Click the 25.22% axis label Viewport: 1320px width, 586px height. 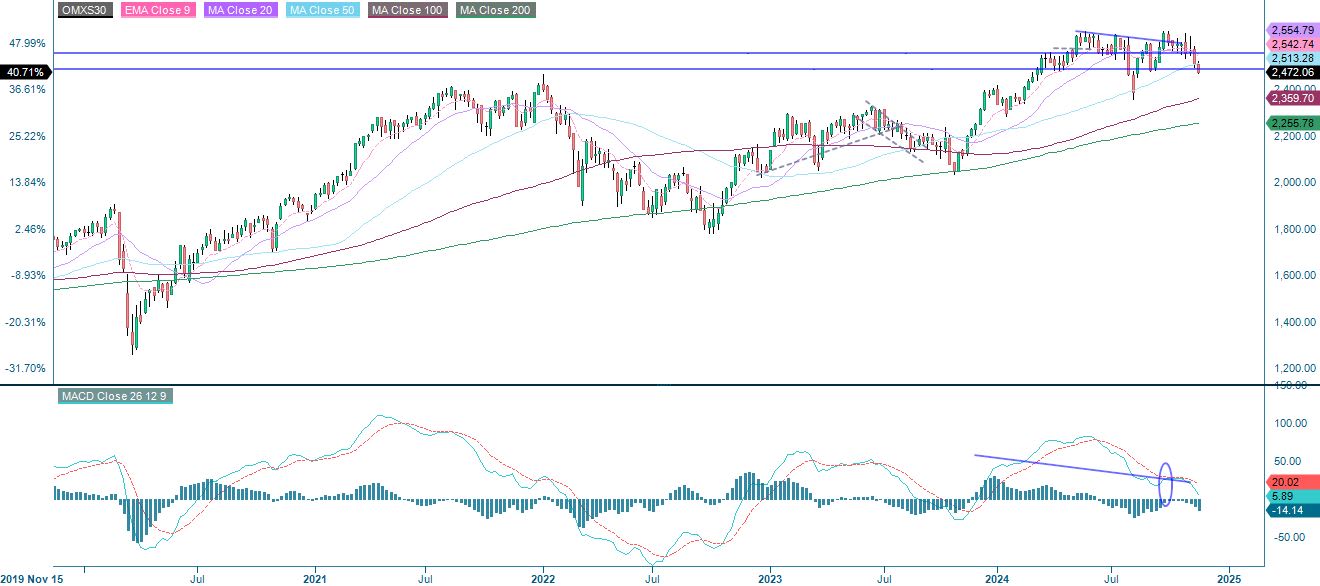tap(26, 136)
